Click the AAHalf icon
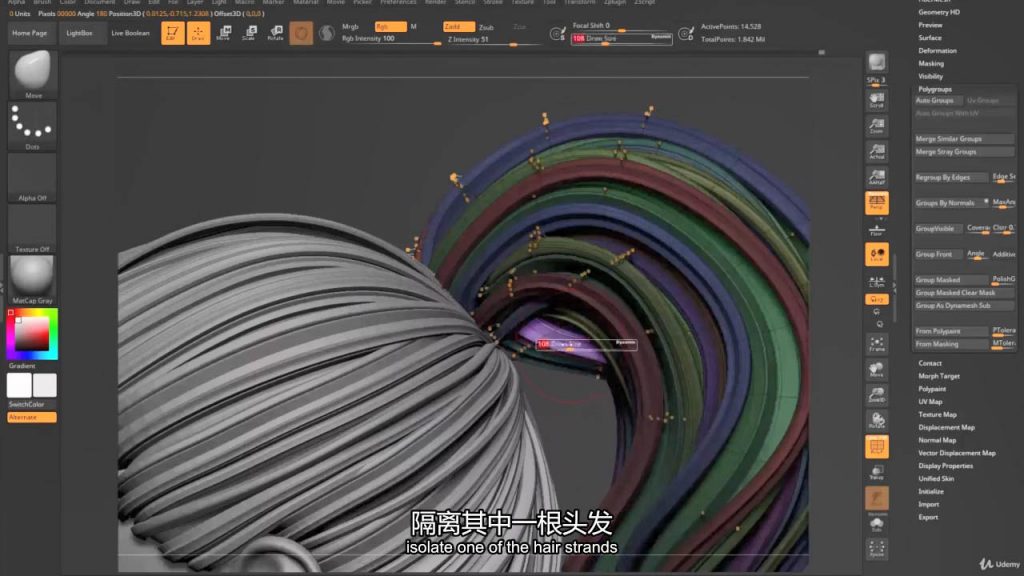The width and height of the screenshot is (1024, 576). click(x=876, y=177)
